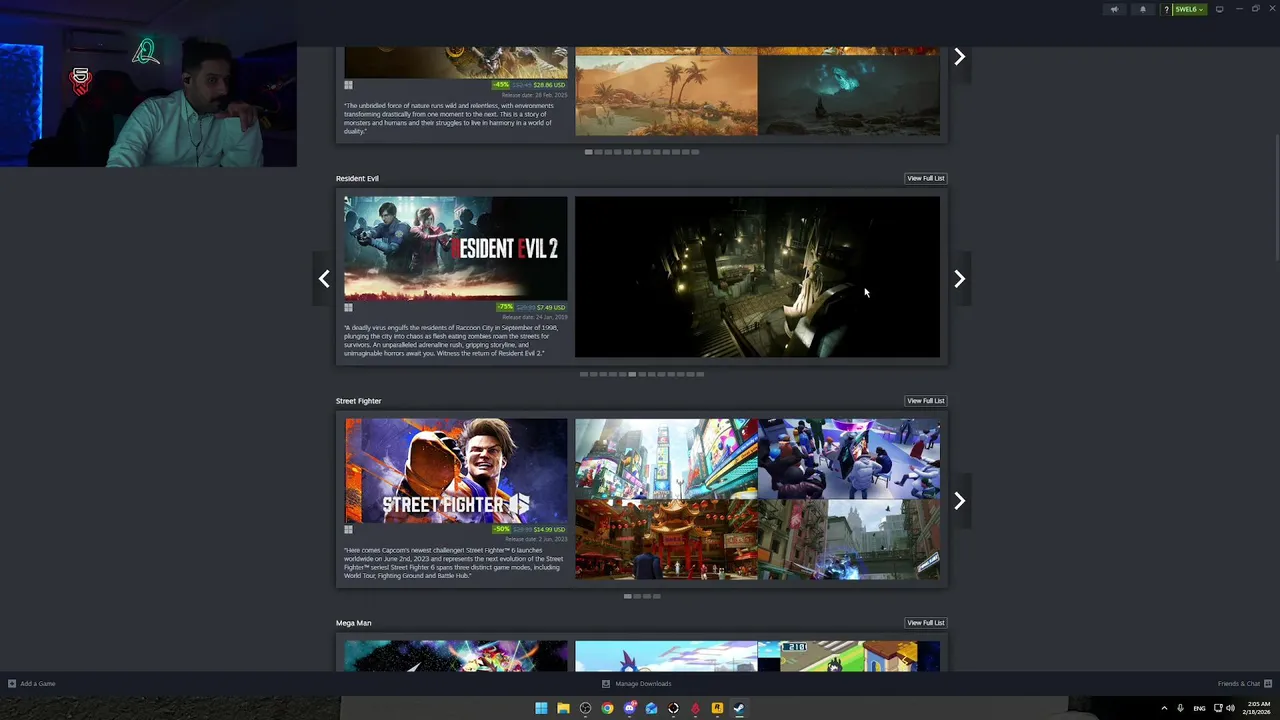Open the notifications bell
The image size is (1280, 720).
1143,9
